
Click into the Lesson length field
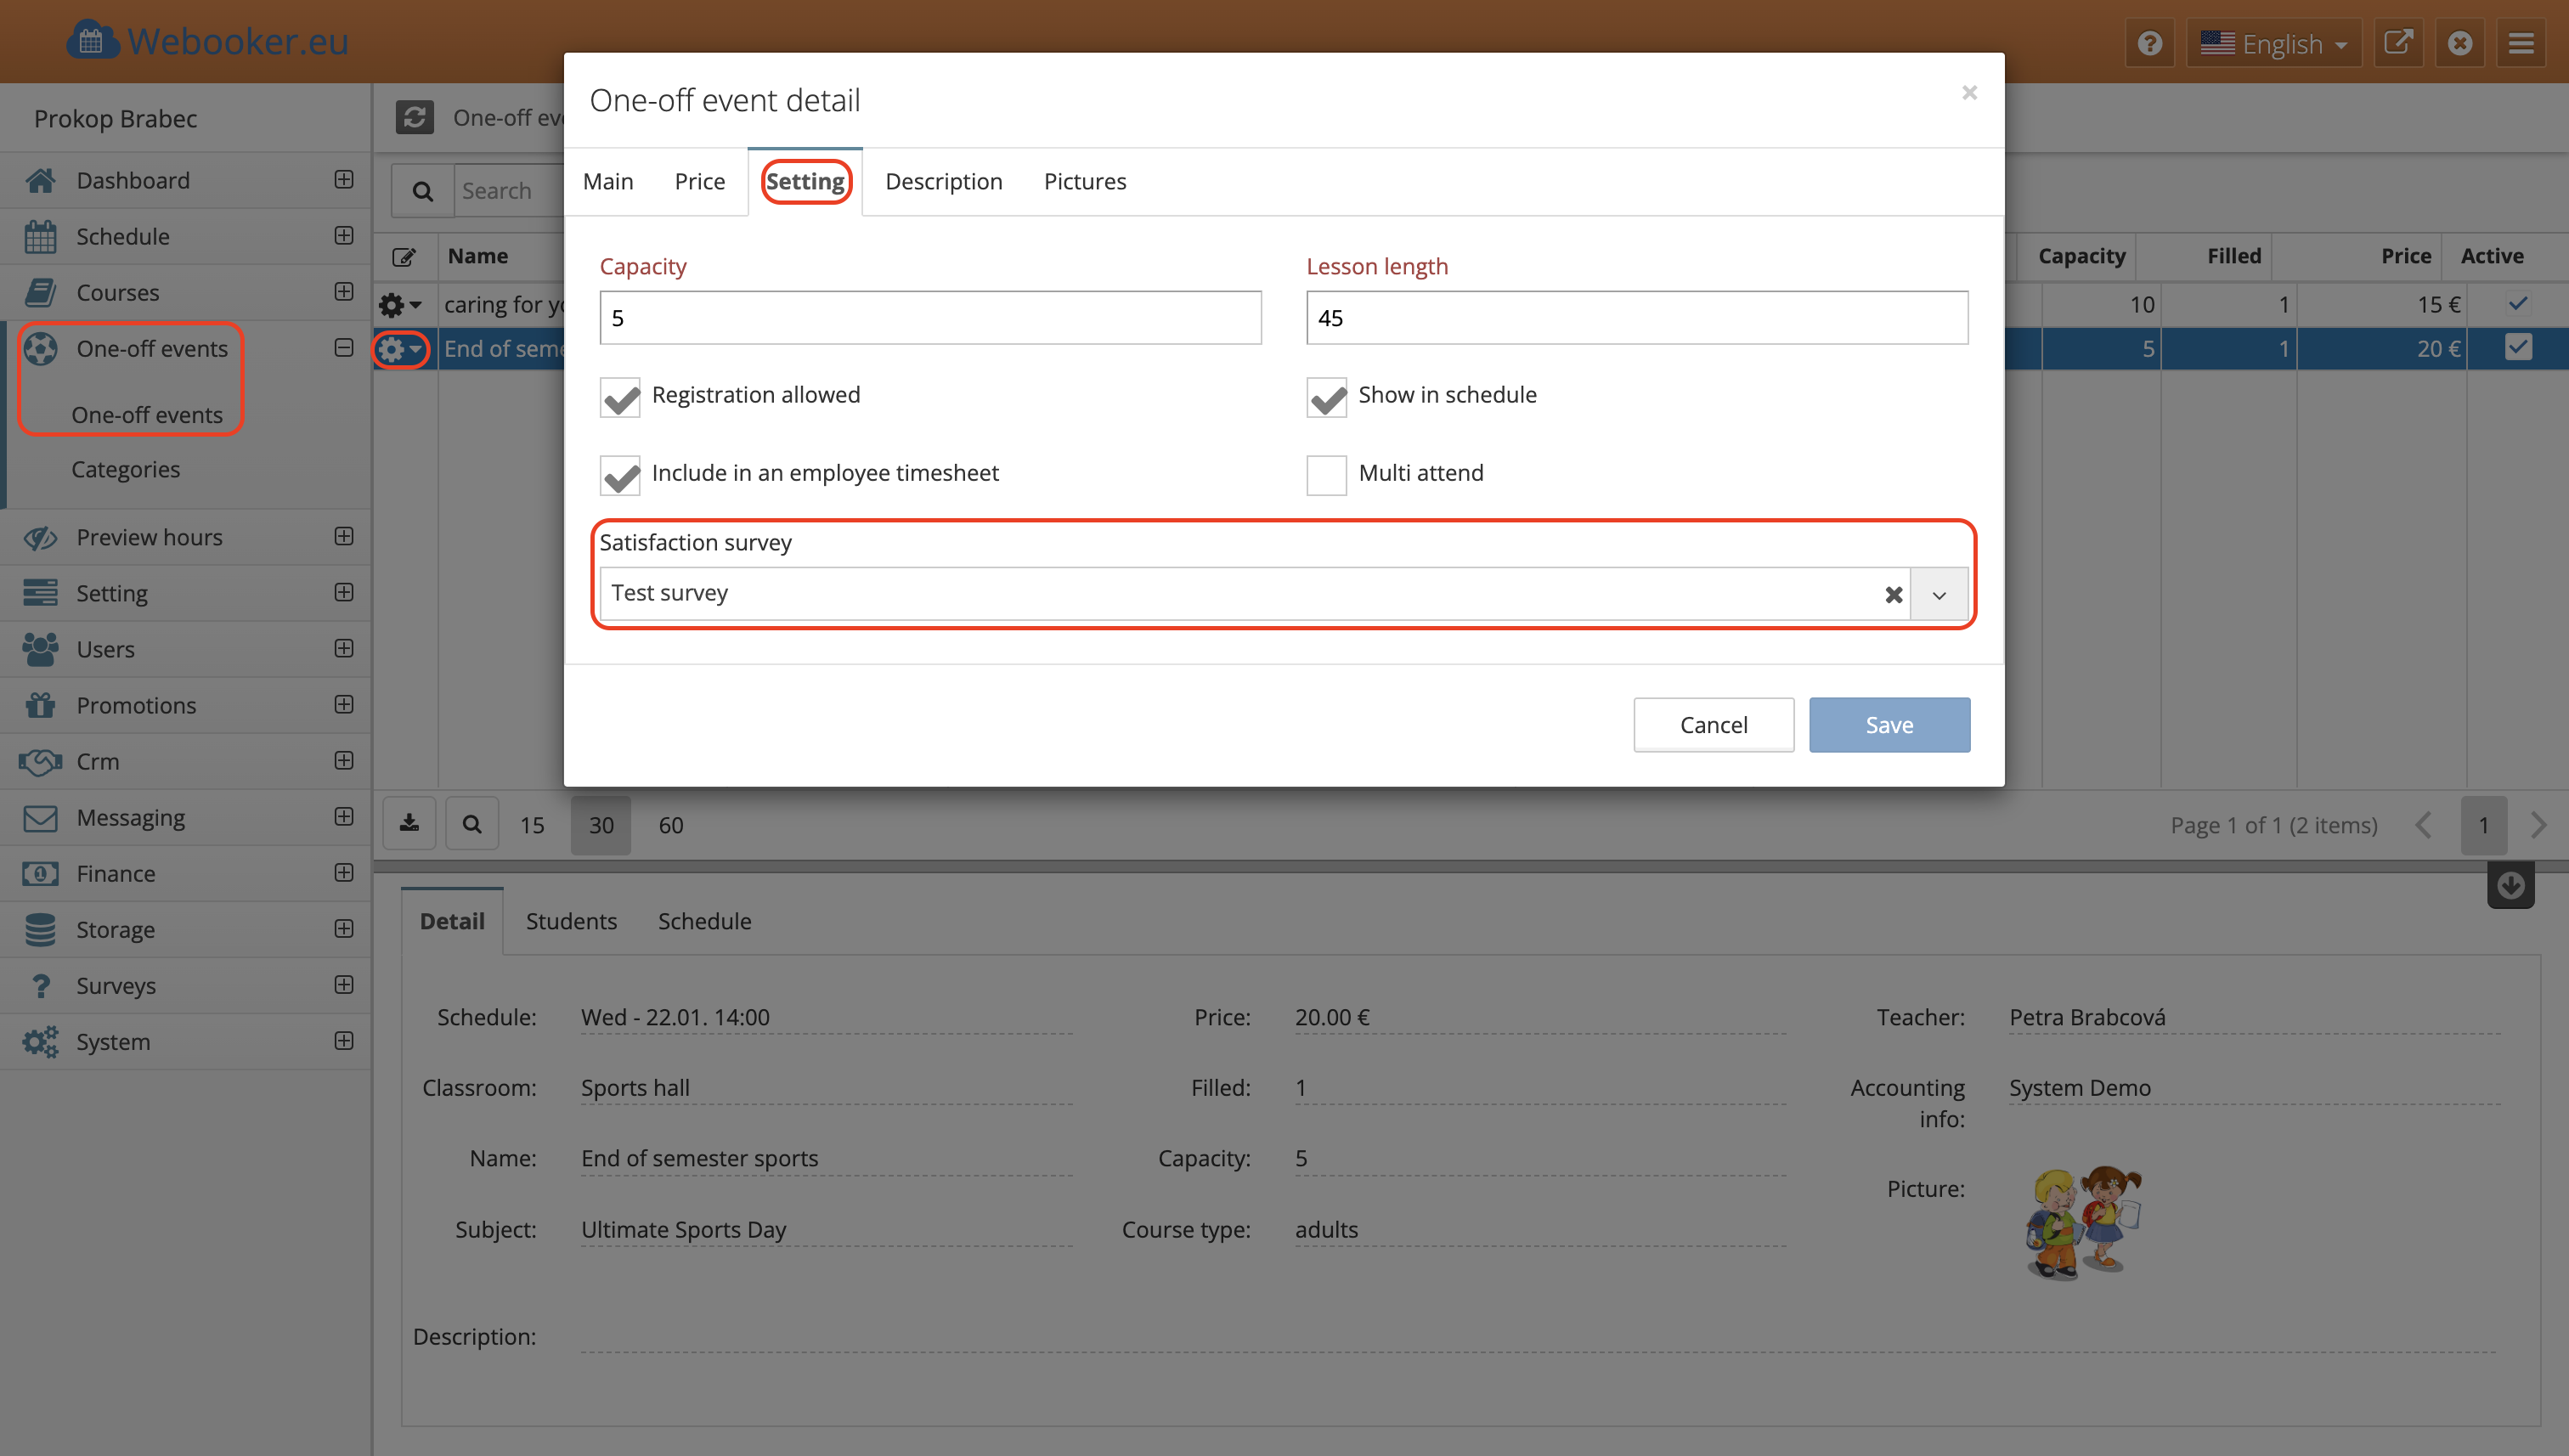(1636, 318)
